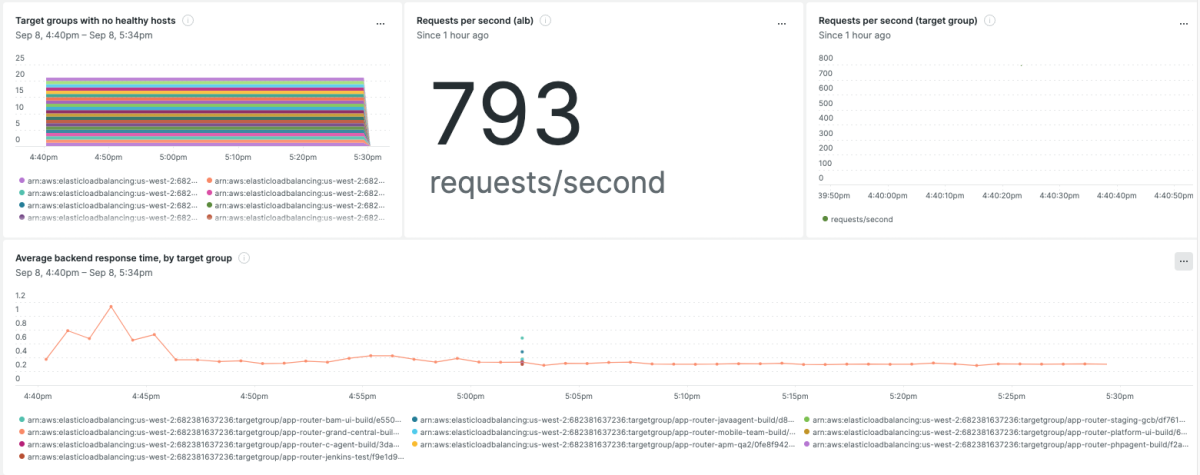Hide app-router-staging-gcb series via legend
This screenshot has height=475, width=1200.
pyautogui.click(x=1000, y=420)
